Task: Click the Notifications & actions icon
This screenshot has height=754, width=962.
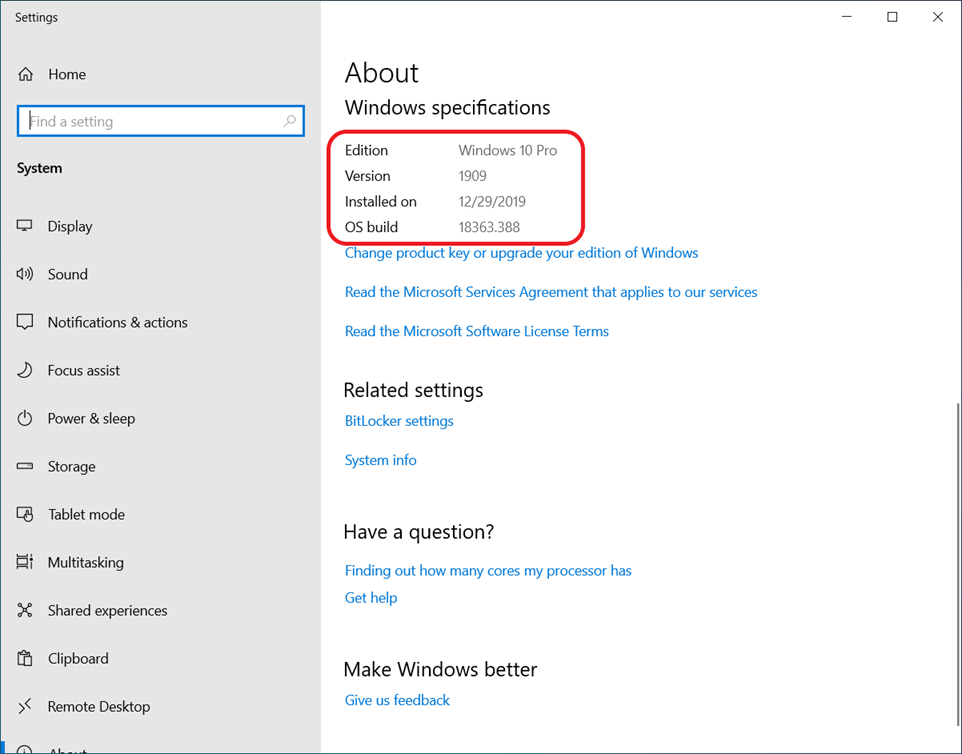Action: coord(25,322)
